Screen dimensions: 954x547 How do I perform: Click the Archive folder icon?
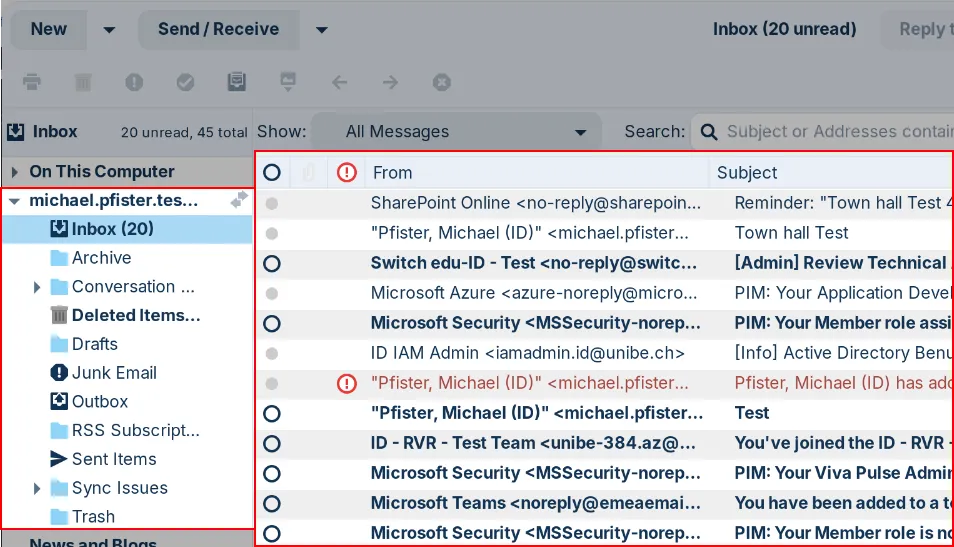coord(59,258)
